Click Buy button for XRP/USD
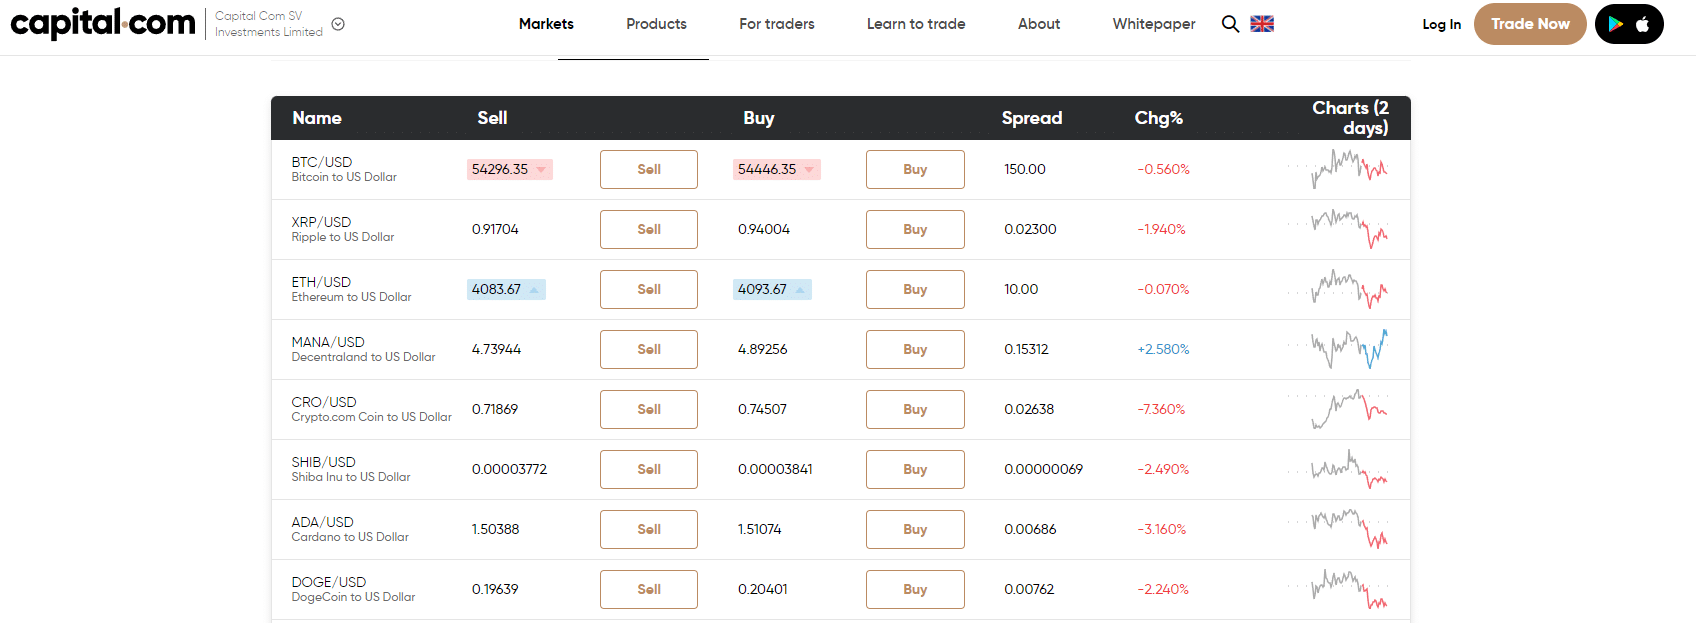 [915, 229]
